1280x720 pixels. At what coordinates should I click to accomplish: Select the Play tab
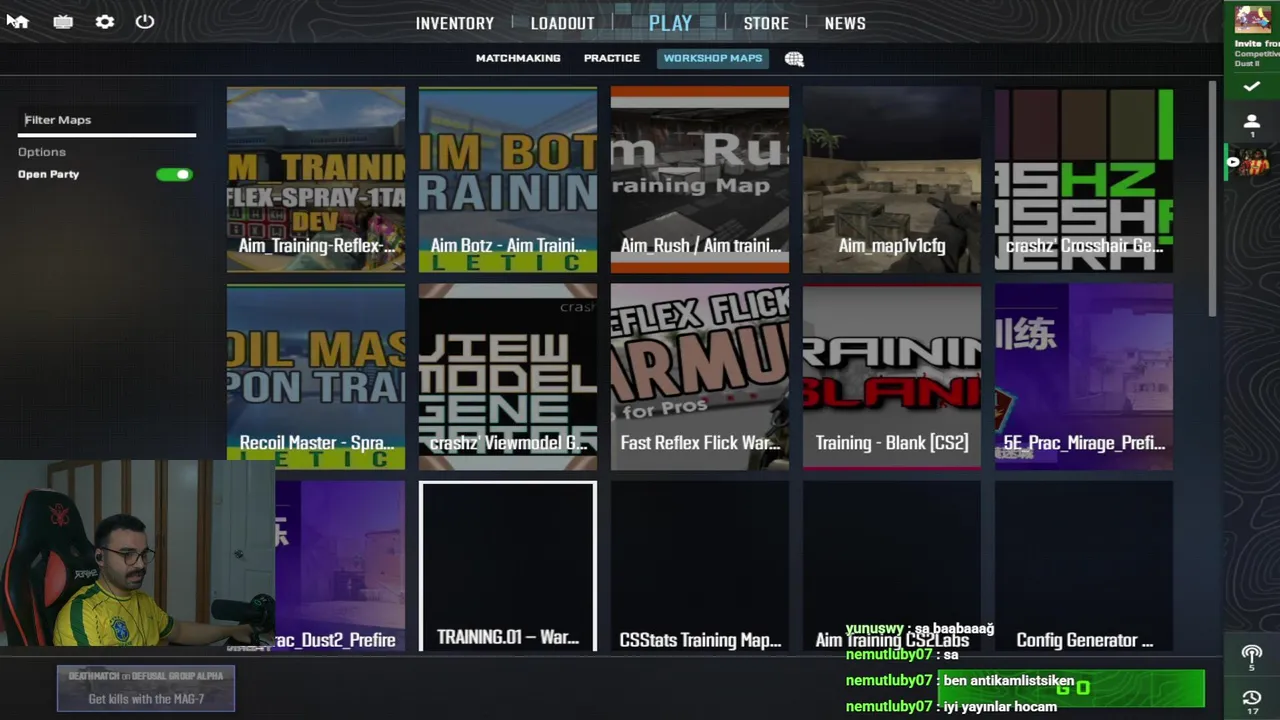pos(670,23)
